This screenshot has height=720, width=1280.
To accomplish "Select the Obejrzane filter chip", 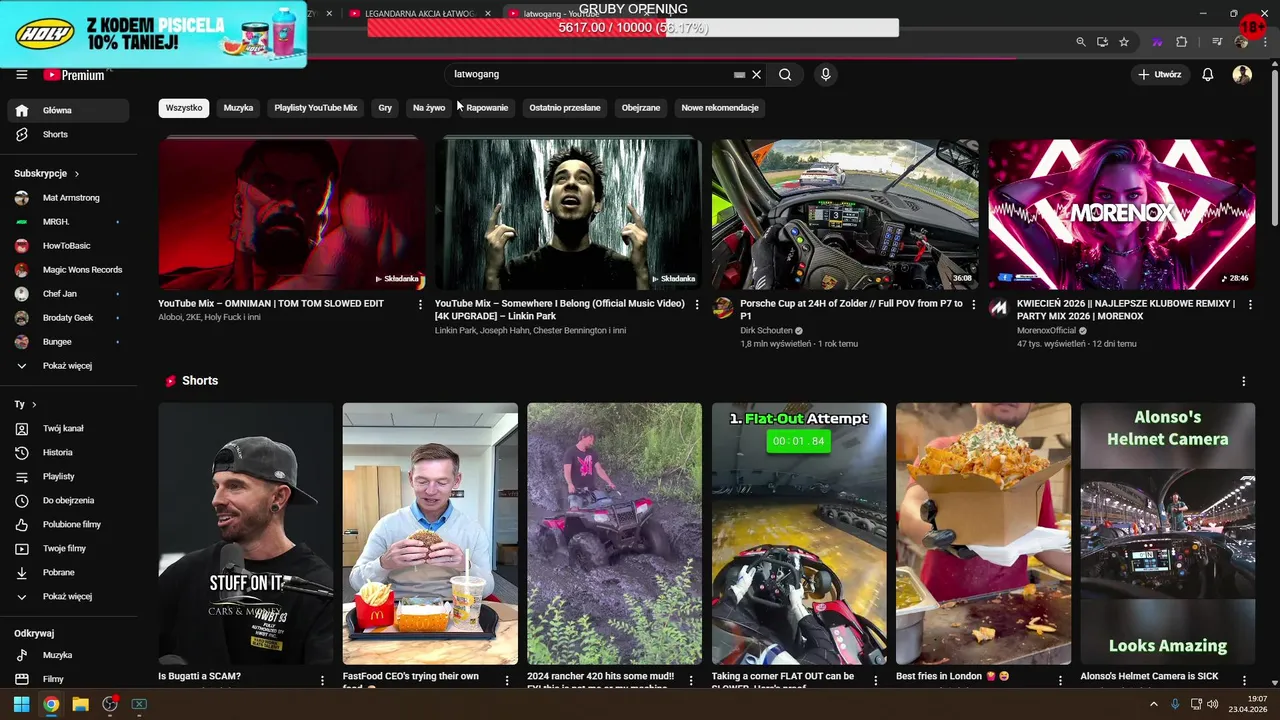I will coord(641,107).
